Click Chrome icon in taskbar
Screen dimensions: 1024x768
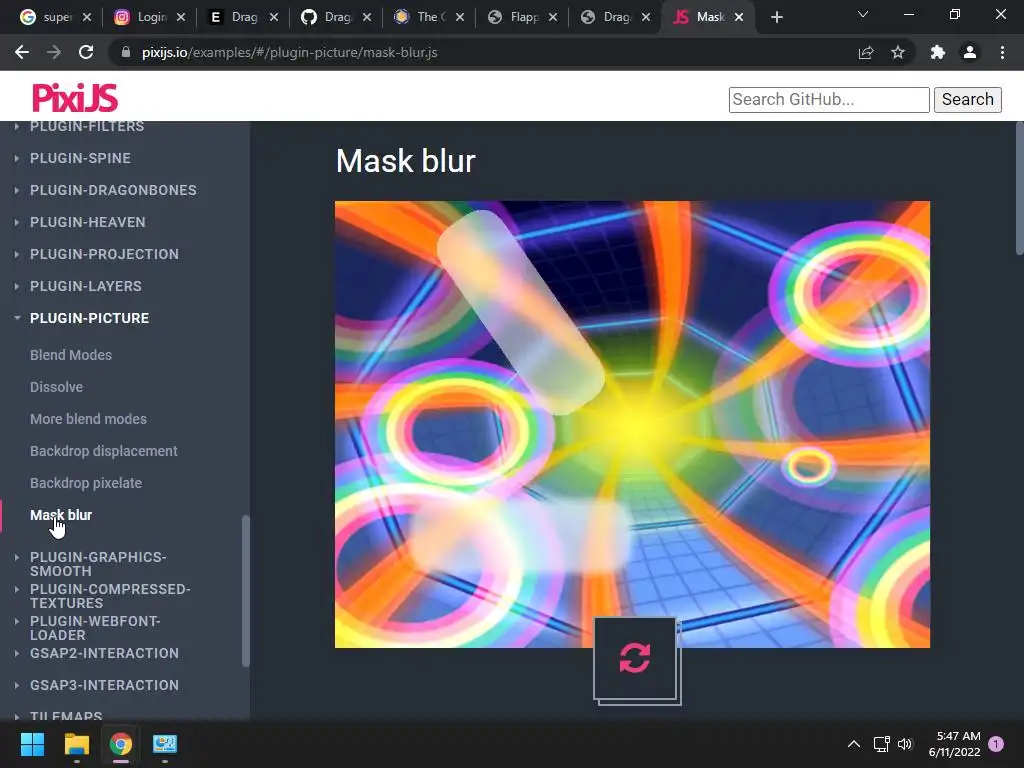(121, 744)
